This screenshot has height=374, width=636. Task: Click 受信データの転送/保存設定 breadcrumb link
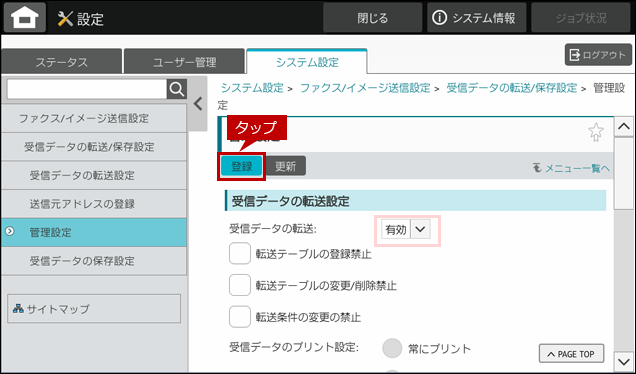click(511, 88)
